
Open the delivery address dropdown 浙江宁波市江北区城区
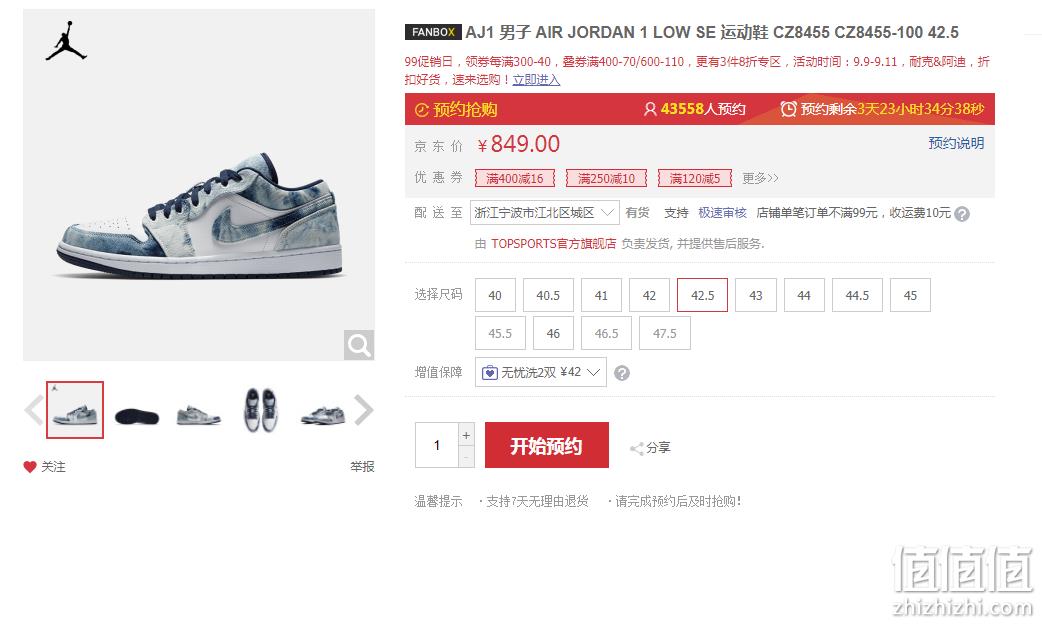click(544, 213)
